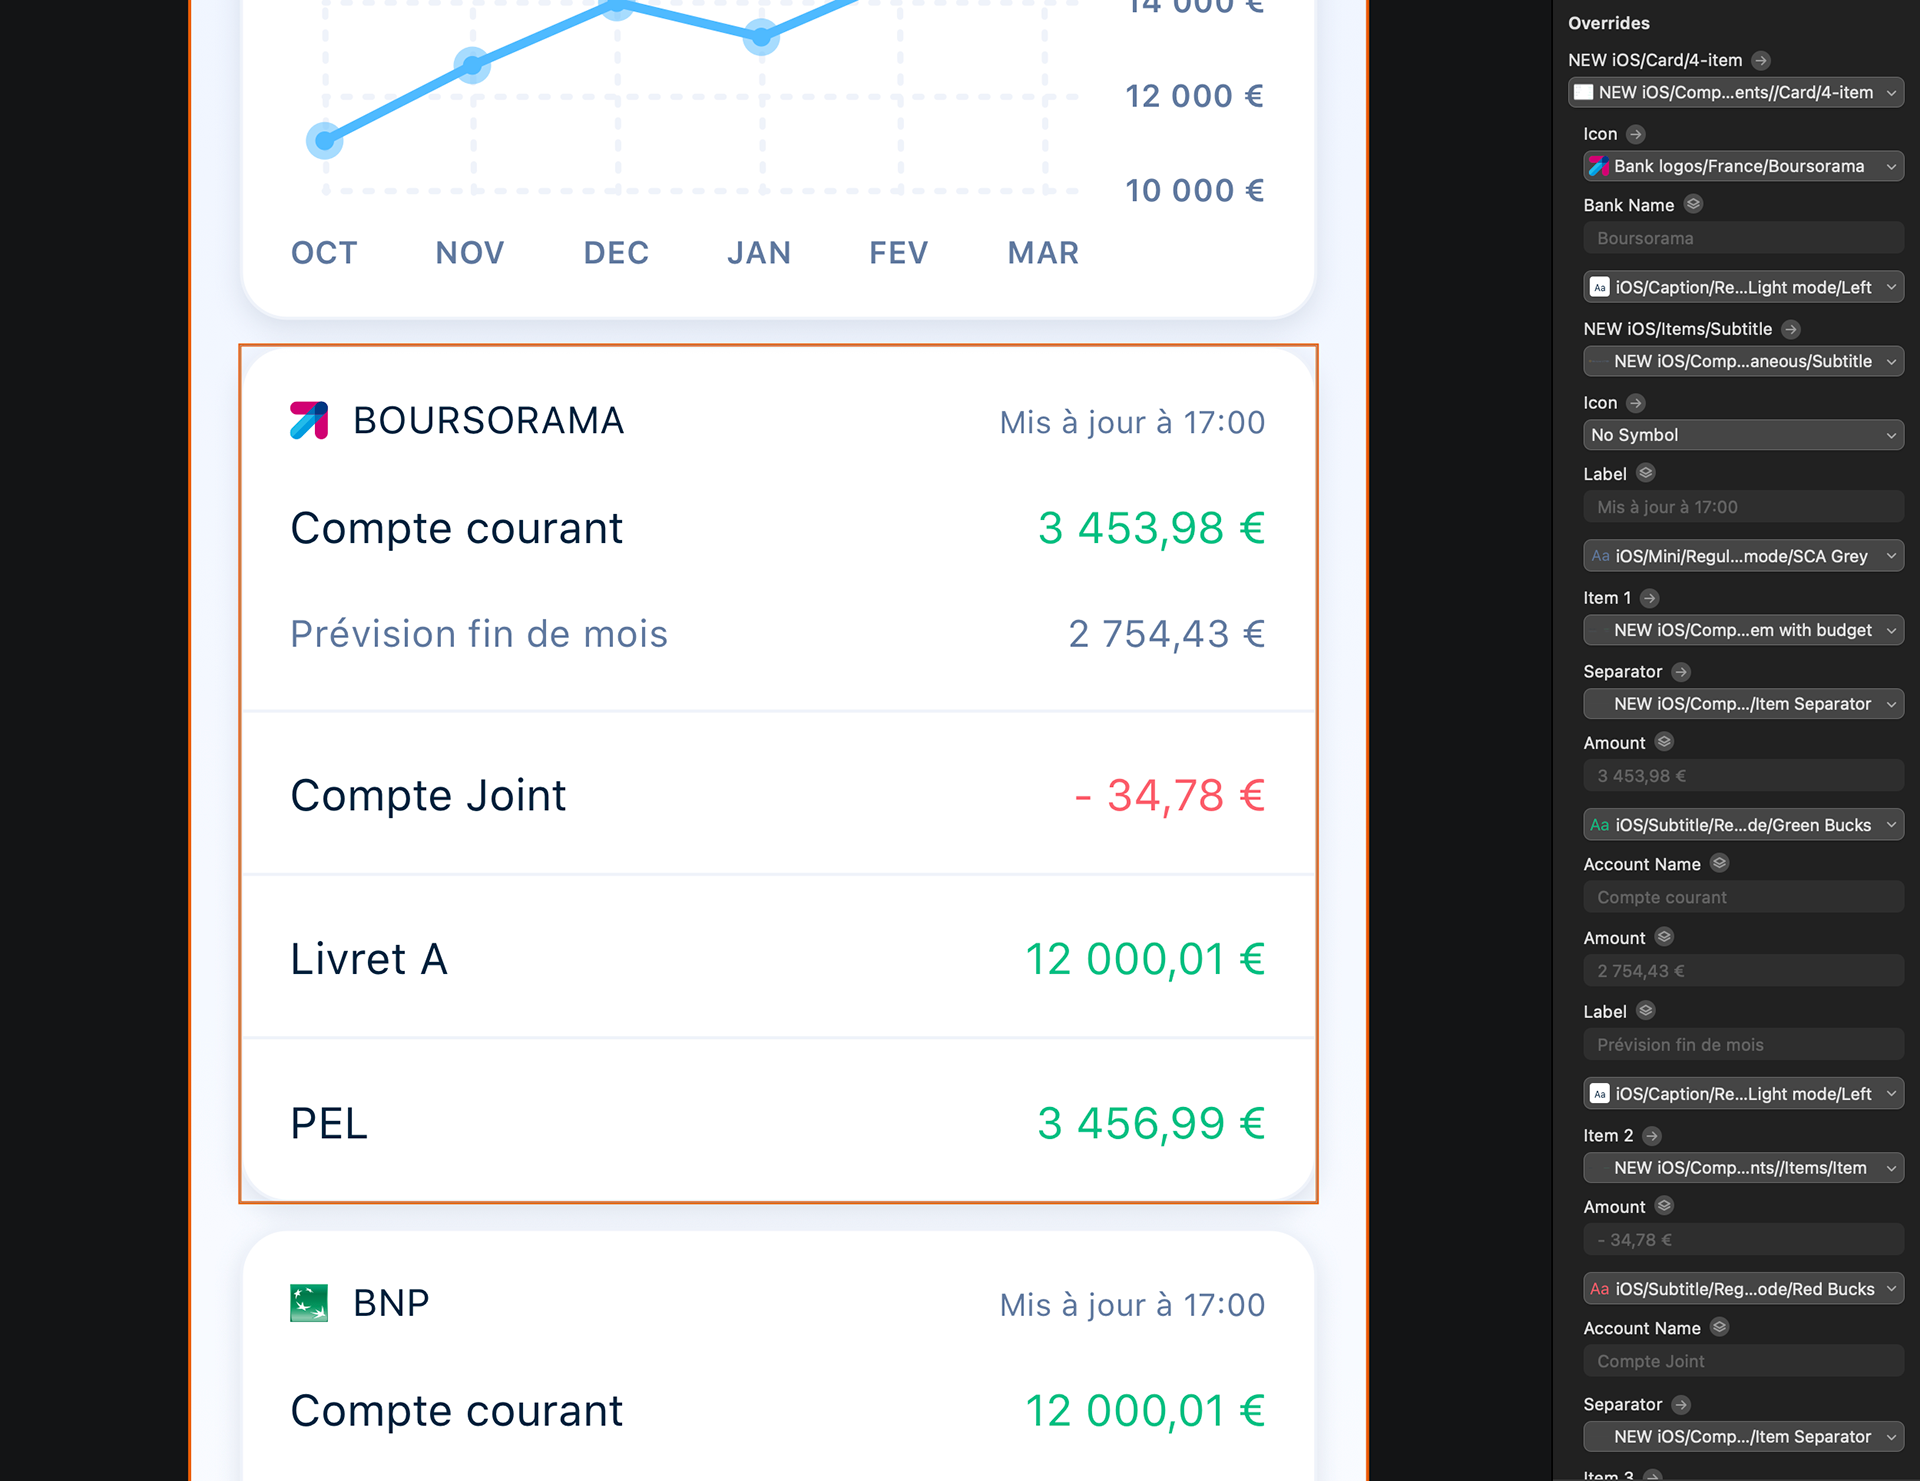Open the NEW iOS/Comp...em with budget dropdown

1743,630
